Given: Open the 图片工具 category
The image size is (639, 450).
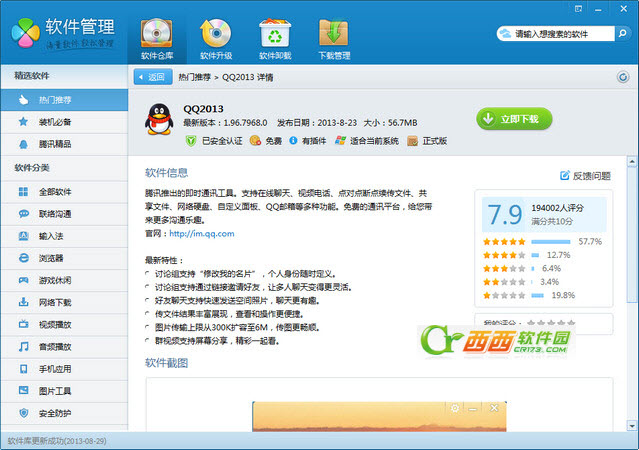Looking at the screenshot, I should point(64,391).
